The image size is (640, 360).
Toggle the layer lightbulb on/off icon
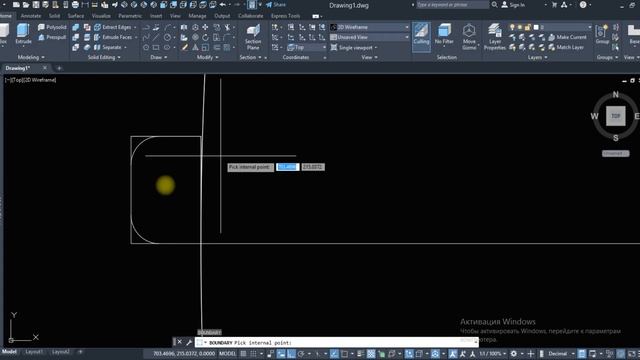click(512, 27)
